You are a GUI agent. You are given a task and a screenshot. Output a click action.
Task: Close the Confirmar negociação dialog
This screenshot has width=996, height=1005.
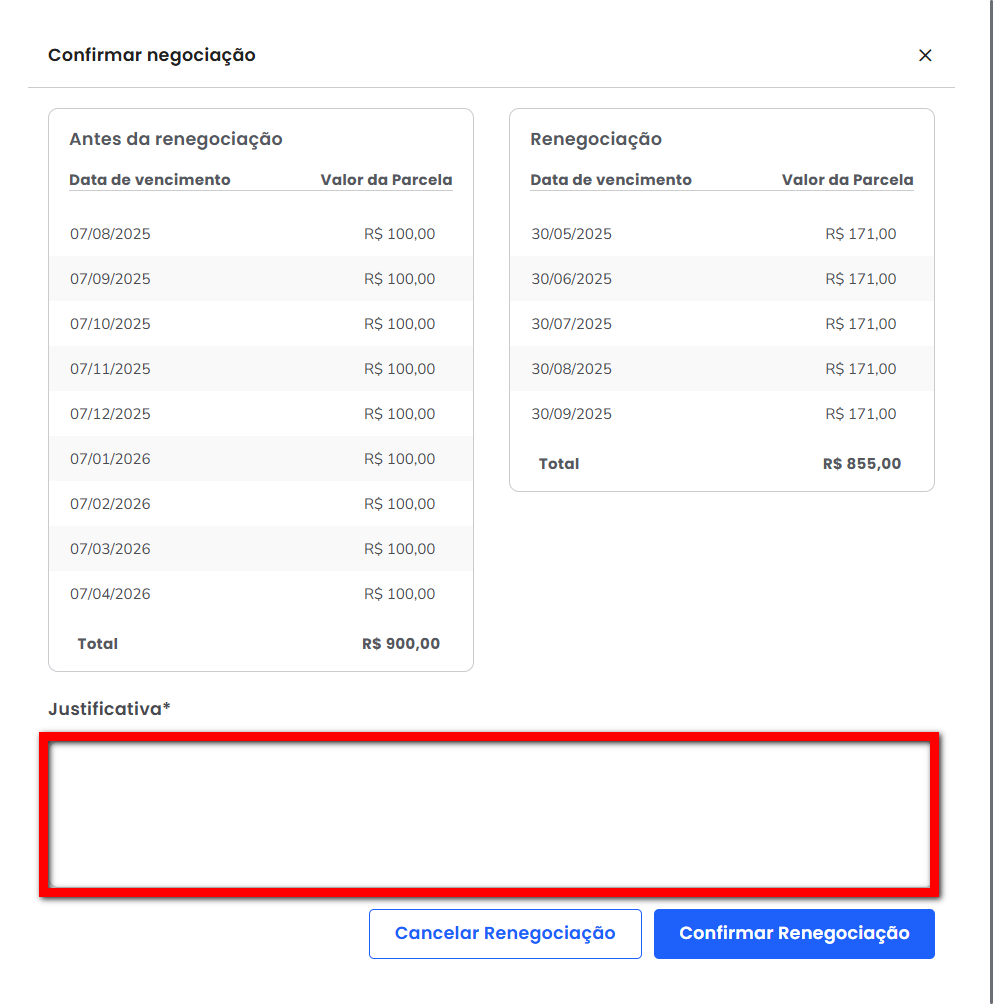point(924,56)
